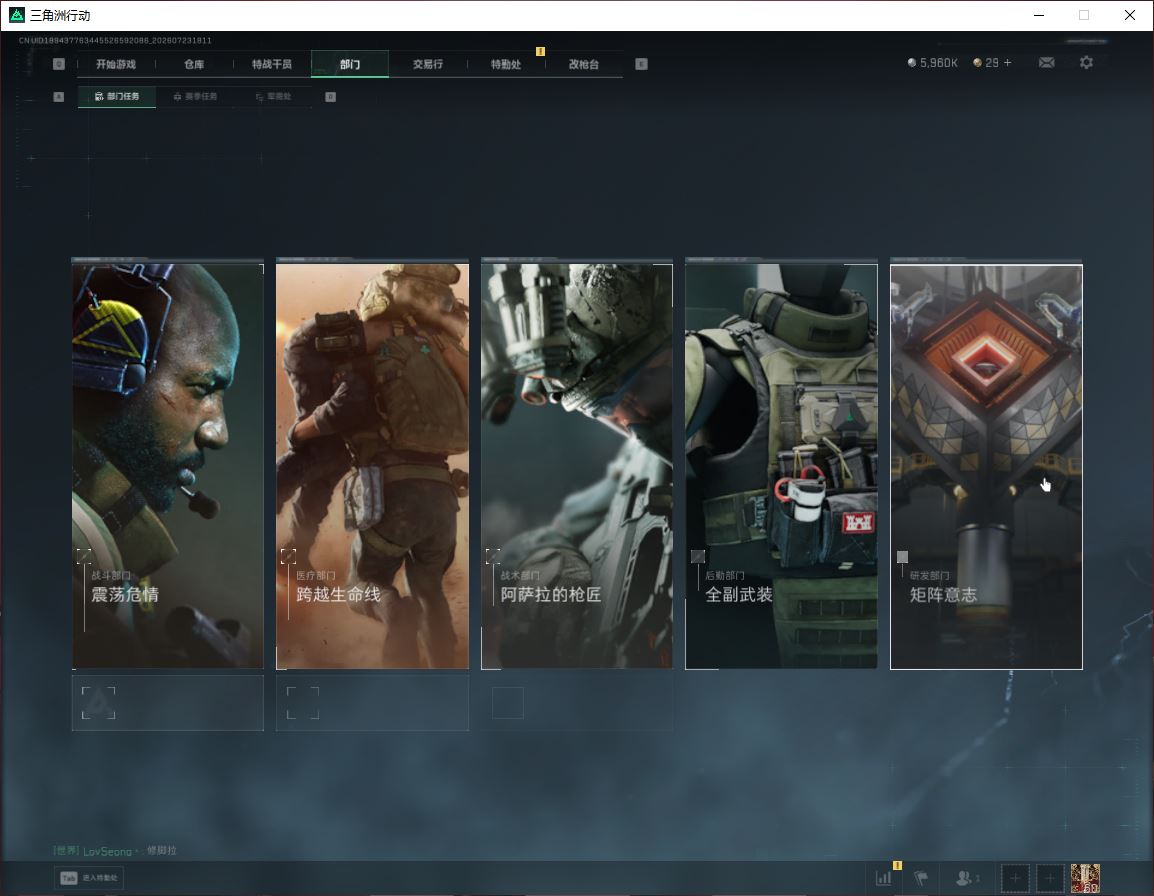Click the first empty squad plus slot
1154x896 pixels.
tap(1015, 878)
